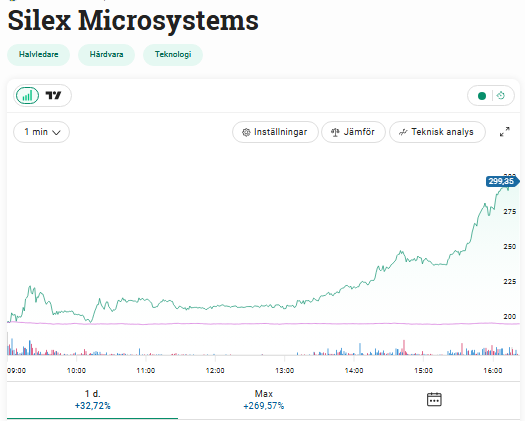Click the Silex Microsystems heading
The height and width of the screenshot is (421, 525).
(x=133, y=21)
